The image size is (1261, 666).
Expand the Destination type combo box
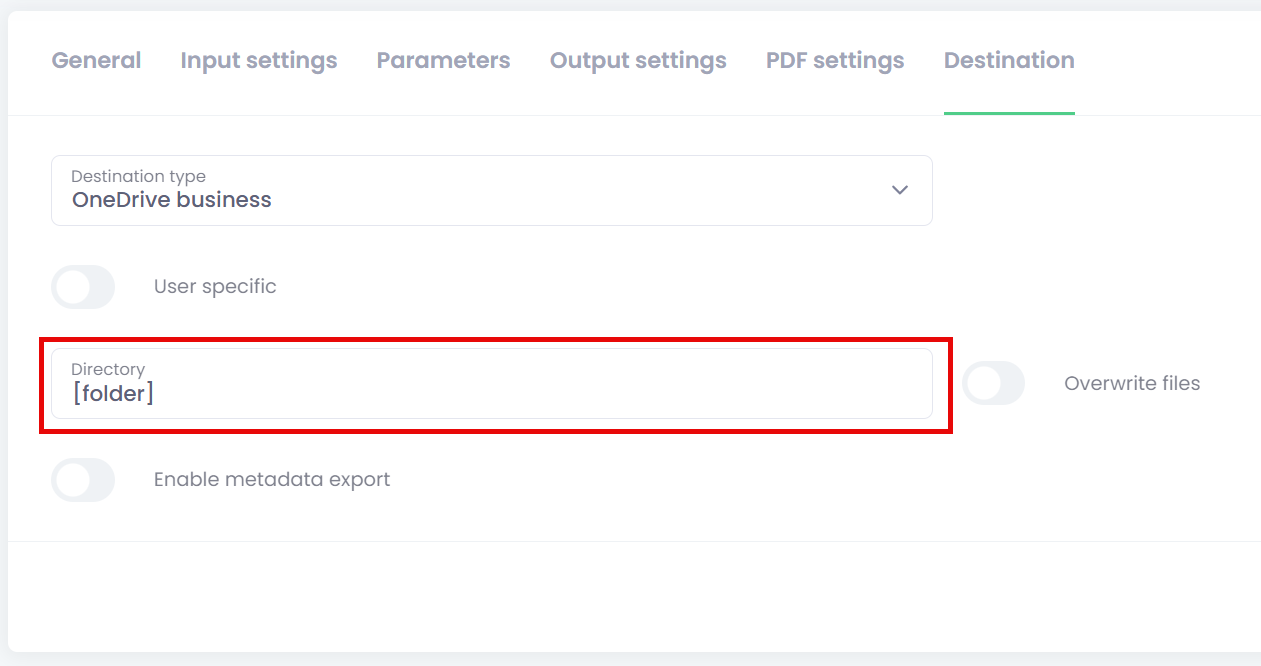tap(491, 190)
